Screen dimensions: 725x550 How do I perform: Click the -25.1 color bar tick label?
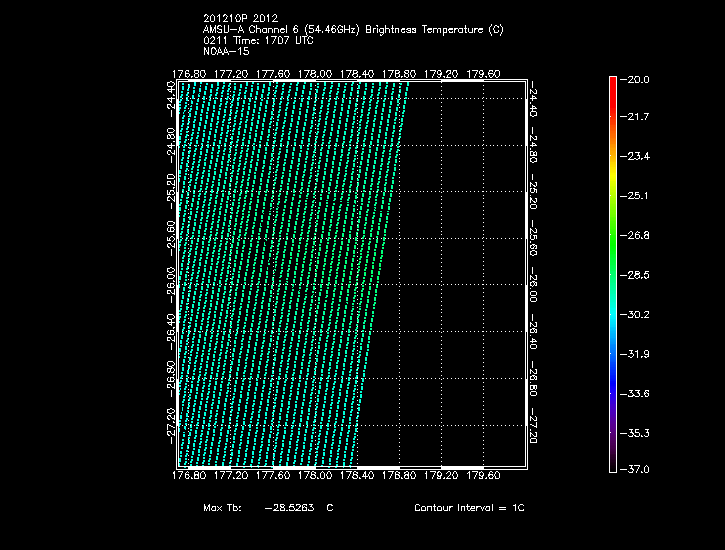click(637, 196)
